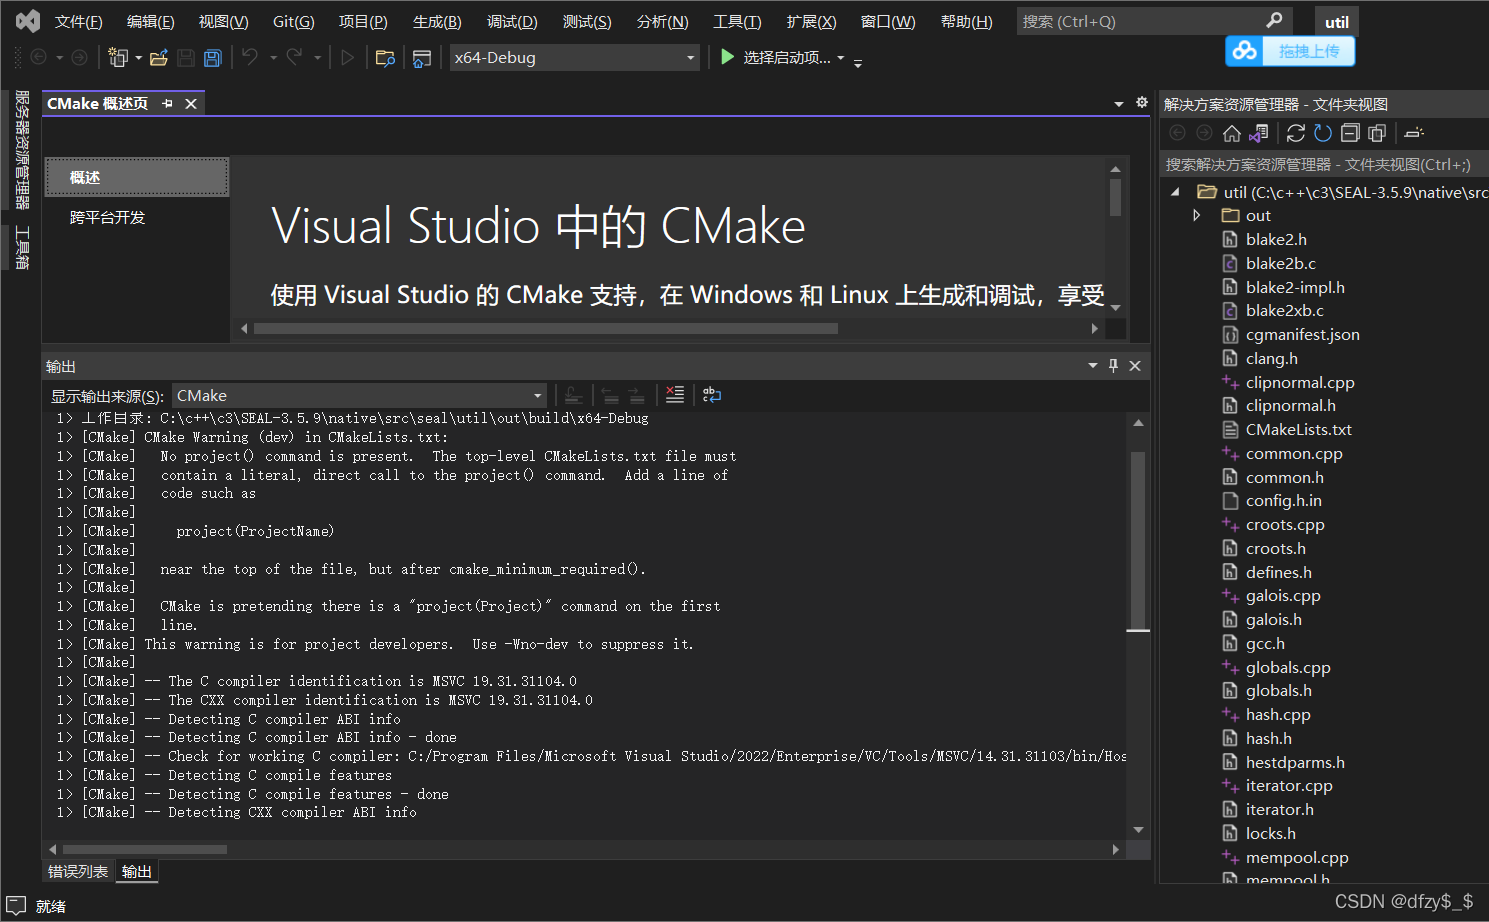Open the document tab list dropdown arrow
This screenshot has width=1489, height=922.
pos(1119,103)
